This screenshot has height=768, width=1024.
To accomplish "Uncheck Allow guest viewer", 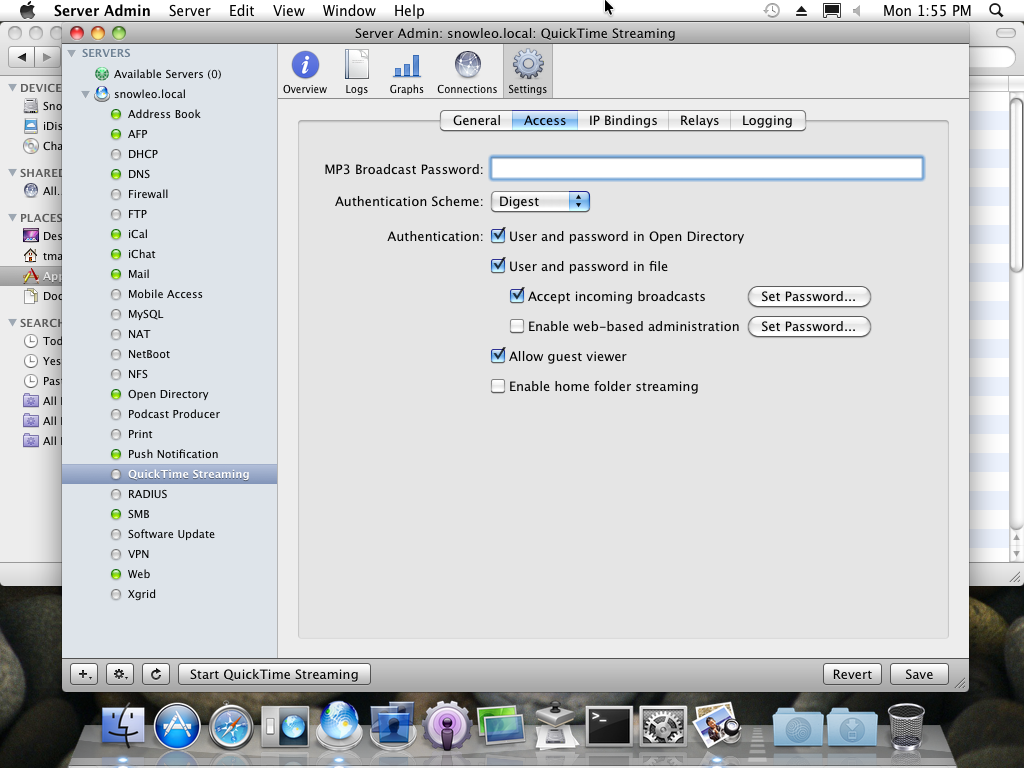I will [x=498, y=356].
